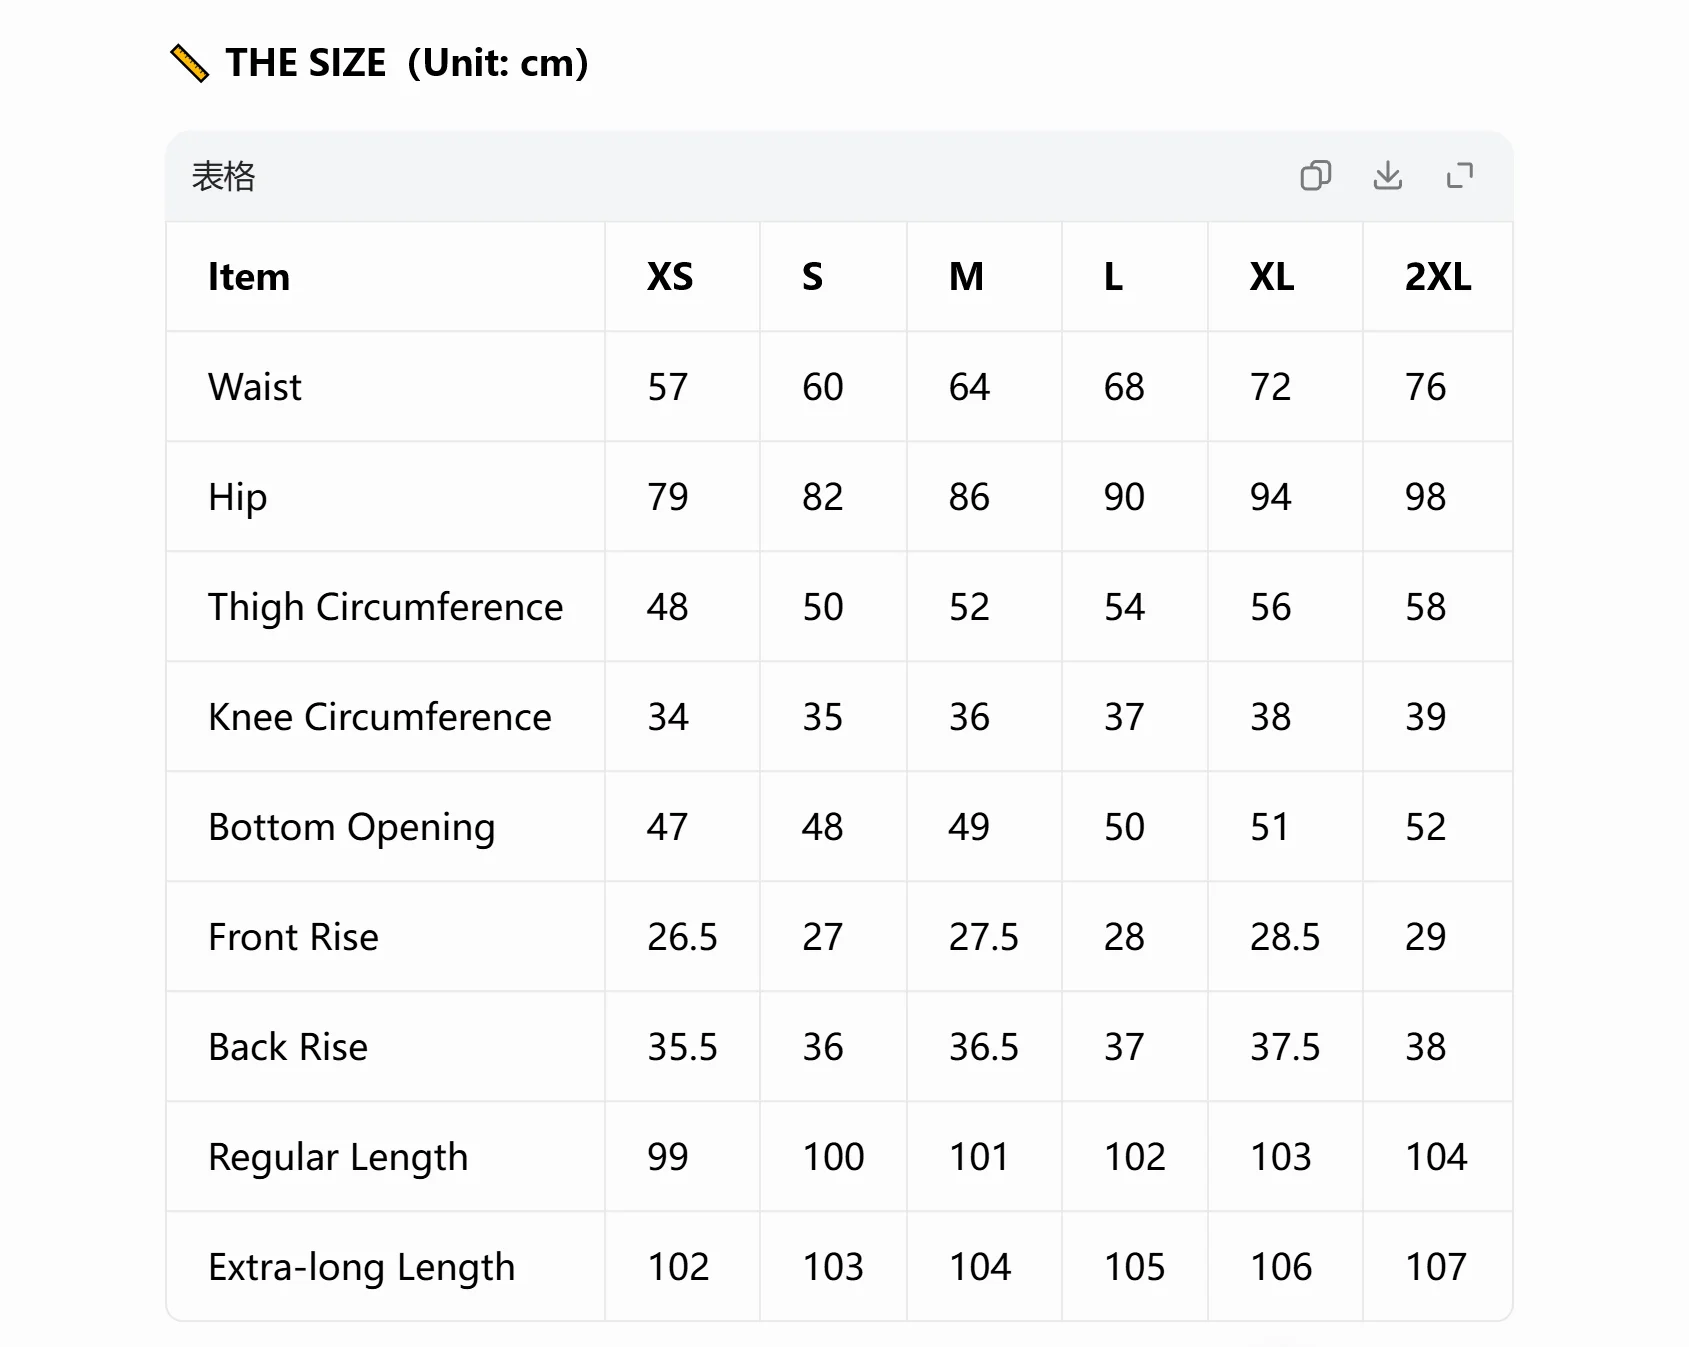Click the Front Rise XS value 26.5
Image resolution: width=1689 pixels, height=1347 pixels.
(682, 937)
